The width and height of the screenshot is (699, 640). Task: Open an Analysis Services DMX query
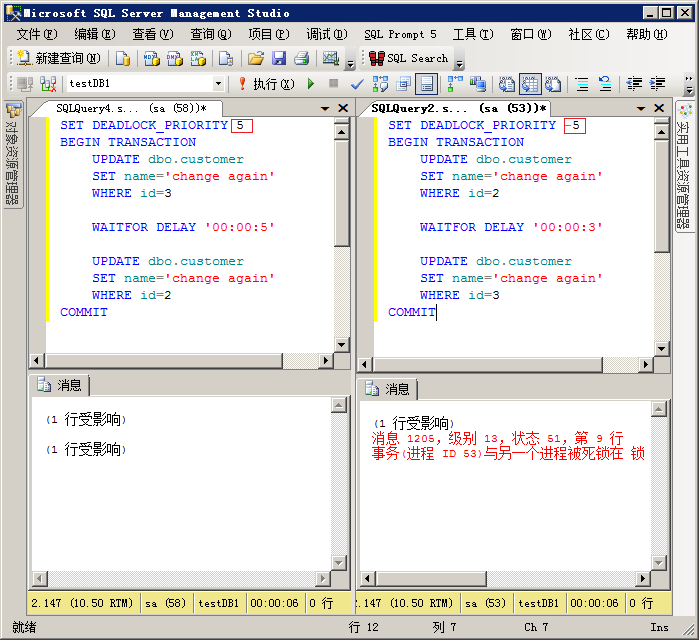pyautogui.click(x=175, y=58)
